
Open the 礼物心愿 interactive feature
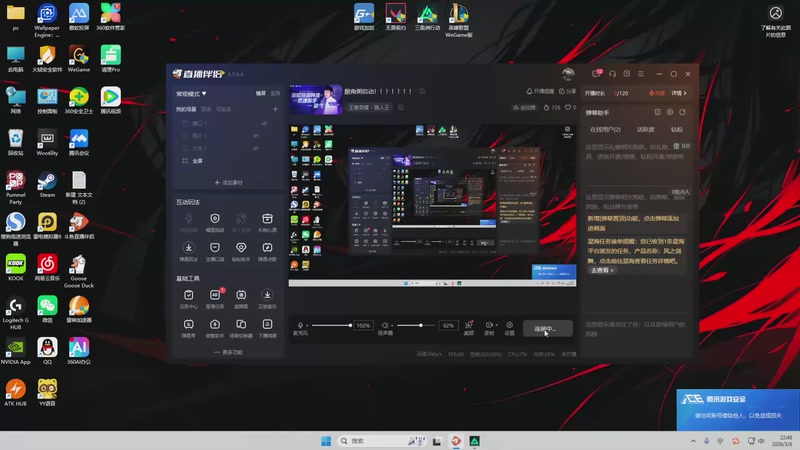click(x=267, y=222)
